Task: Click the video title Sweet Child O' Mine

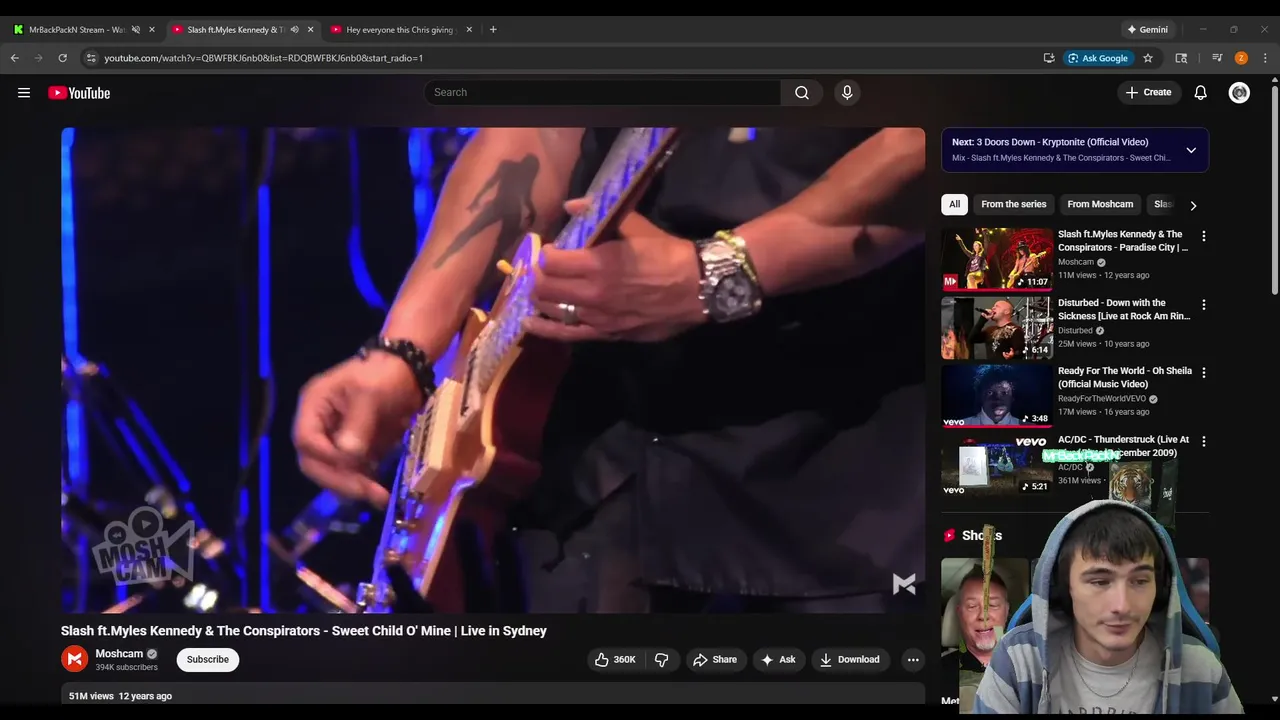Action: point(304,631)
